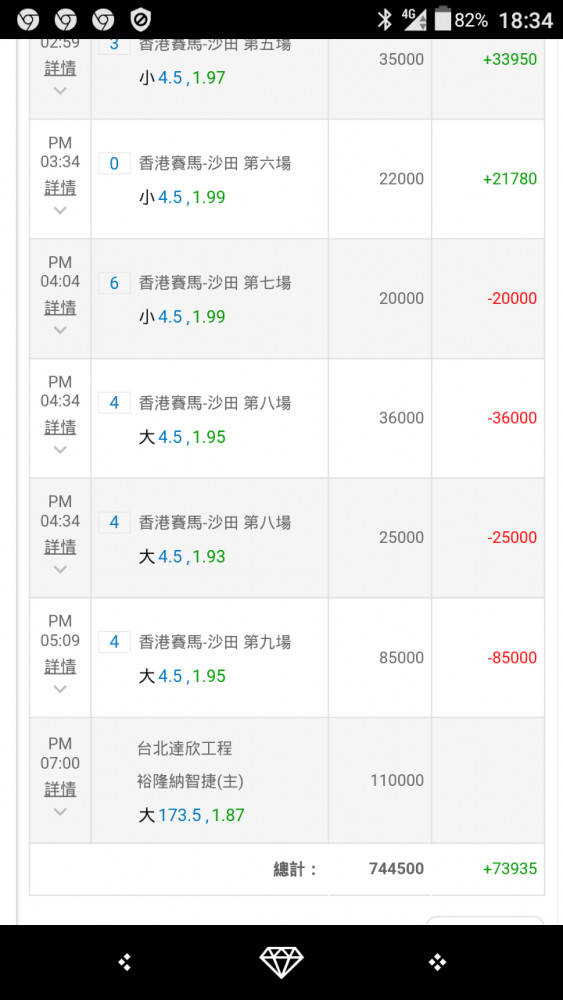Tap the 總計 744500 total row

287,869
